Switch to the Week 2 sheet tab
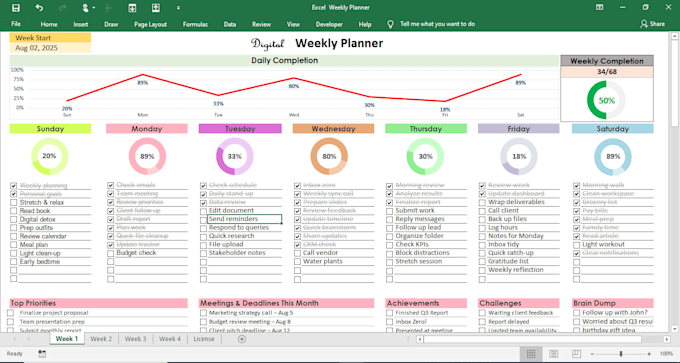Viewport: 680px width, 363px height. [101, 339]
